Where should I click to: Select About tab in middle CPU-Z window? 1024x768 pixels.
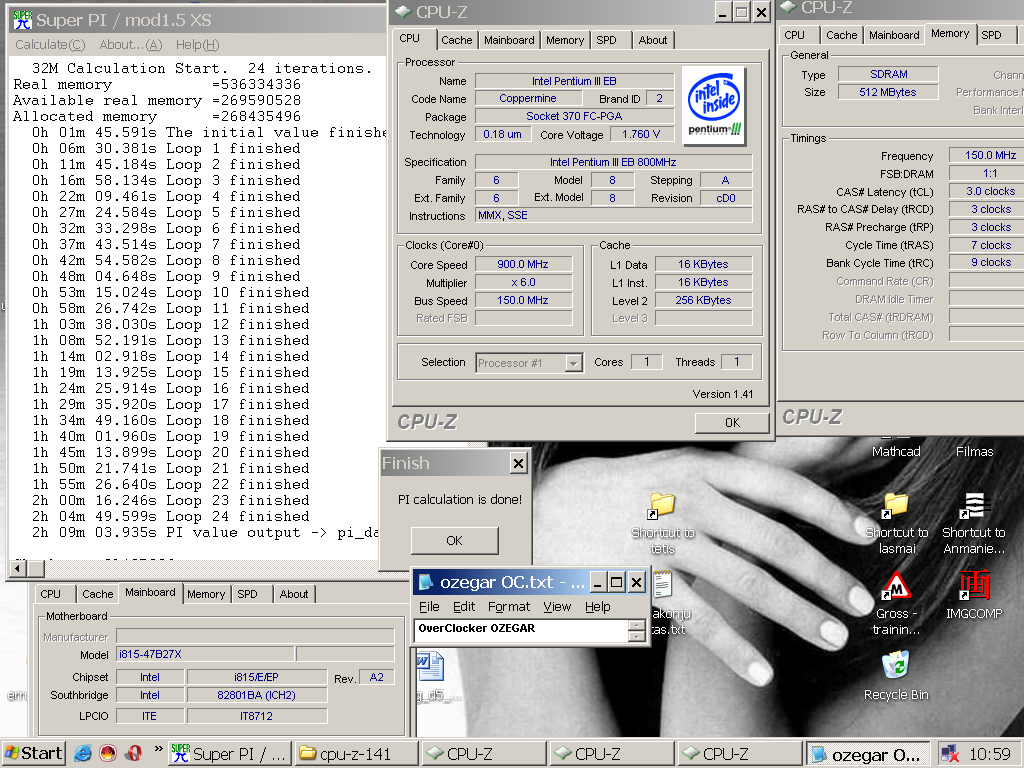(x=652, y=40)
